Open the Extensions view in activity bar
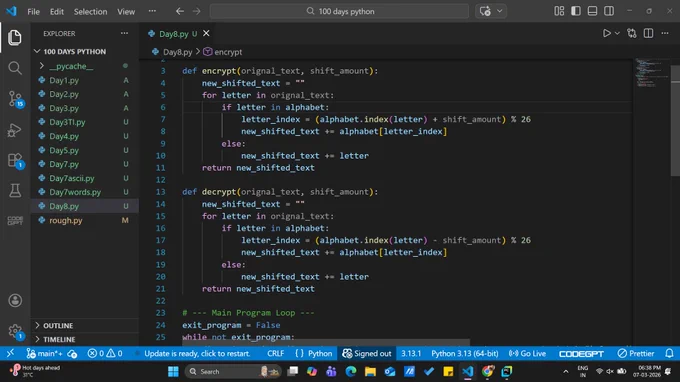Image resolution: width=680 pixels, height=382 pixels. tap(15, 160)
